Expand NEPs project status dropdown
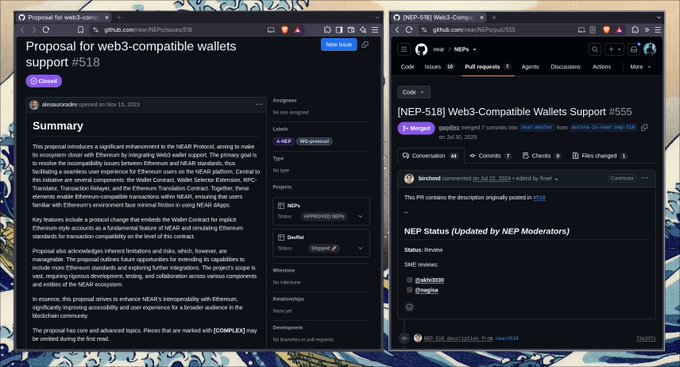This screenshot has width=680, height=367. pyautogui.click(x=360, y=216)
